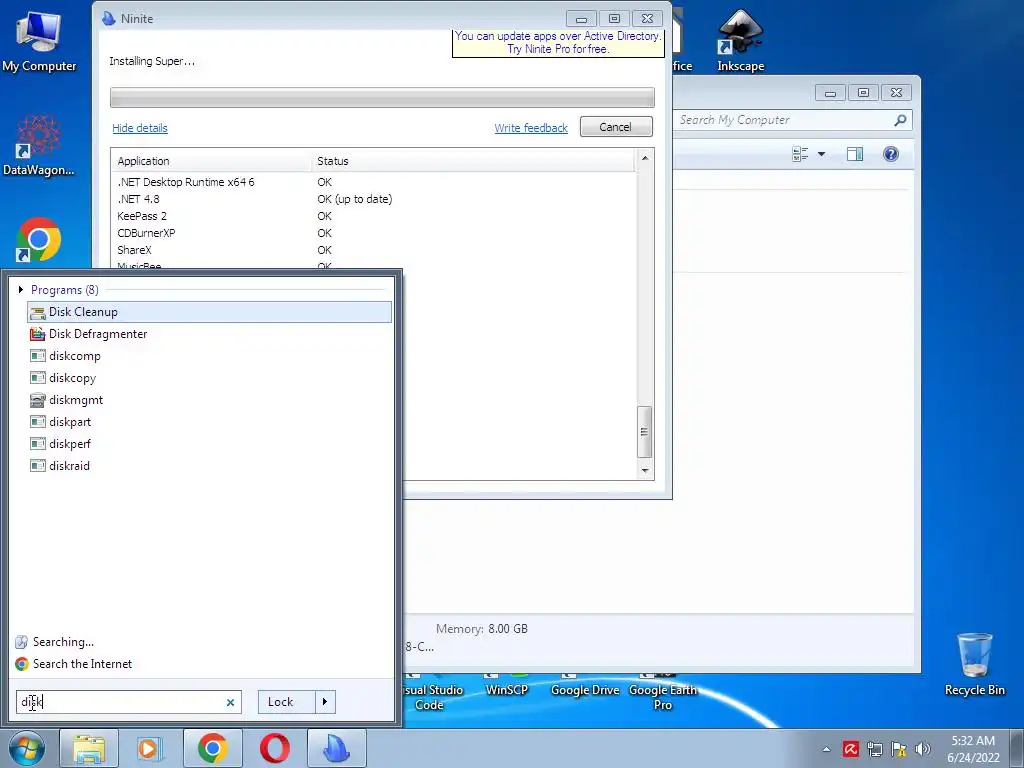Open Opera from the taskbar
The height and width of the screenshot is (768, 1024).
(x=275, y=748)
